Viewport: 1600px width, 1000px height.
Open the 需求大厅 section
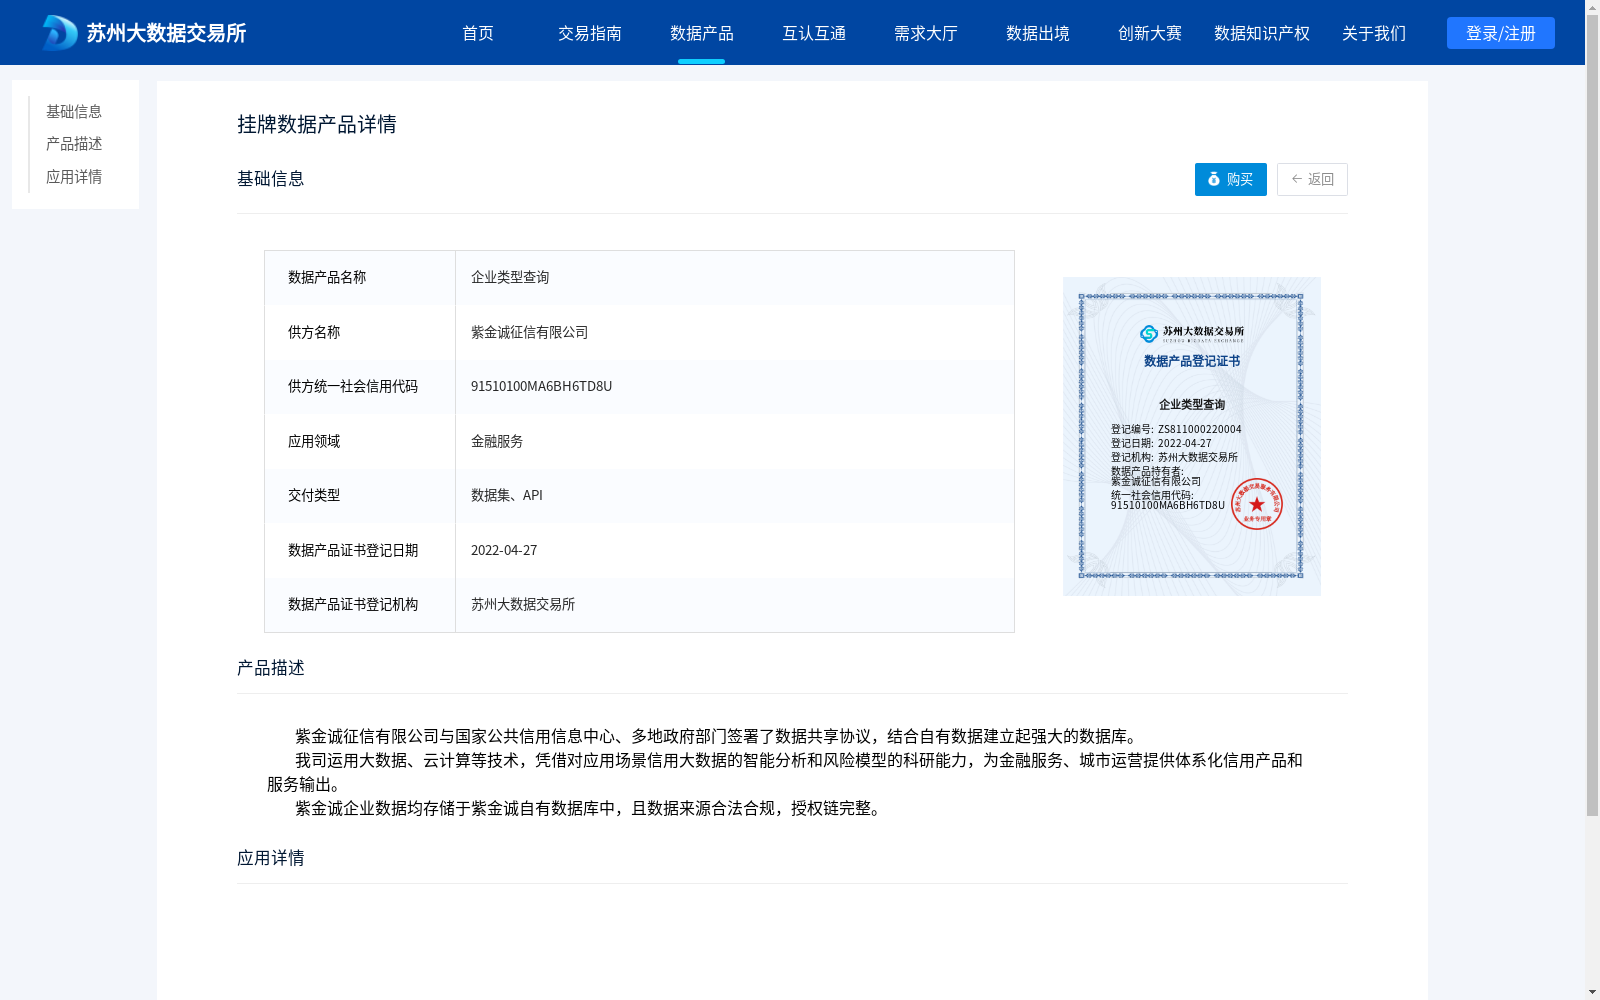926,33
